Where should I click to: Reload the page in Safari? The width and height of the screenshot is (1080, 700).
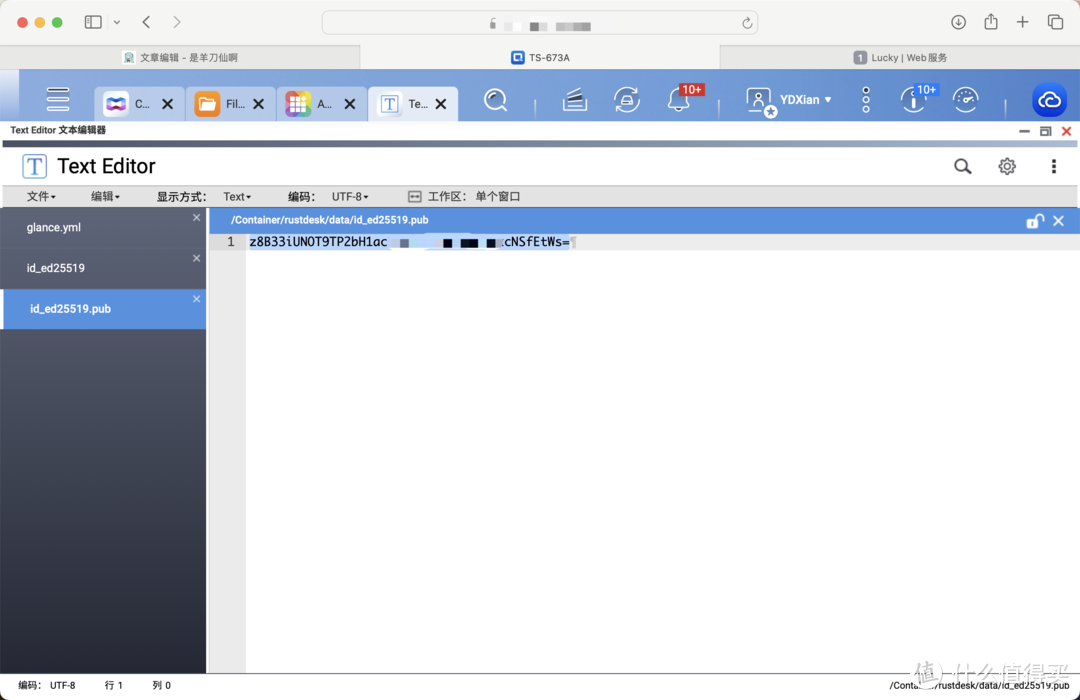pos(747,23)
